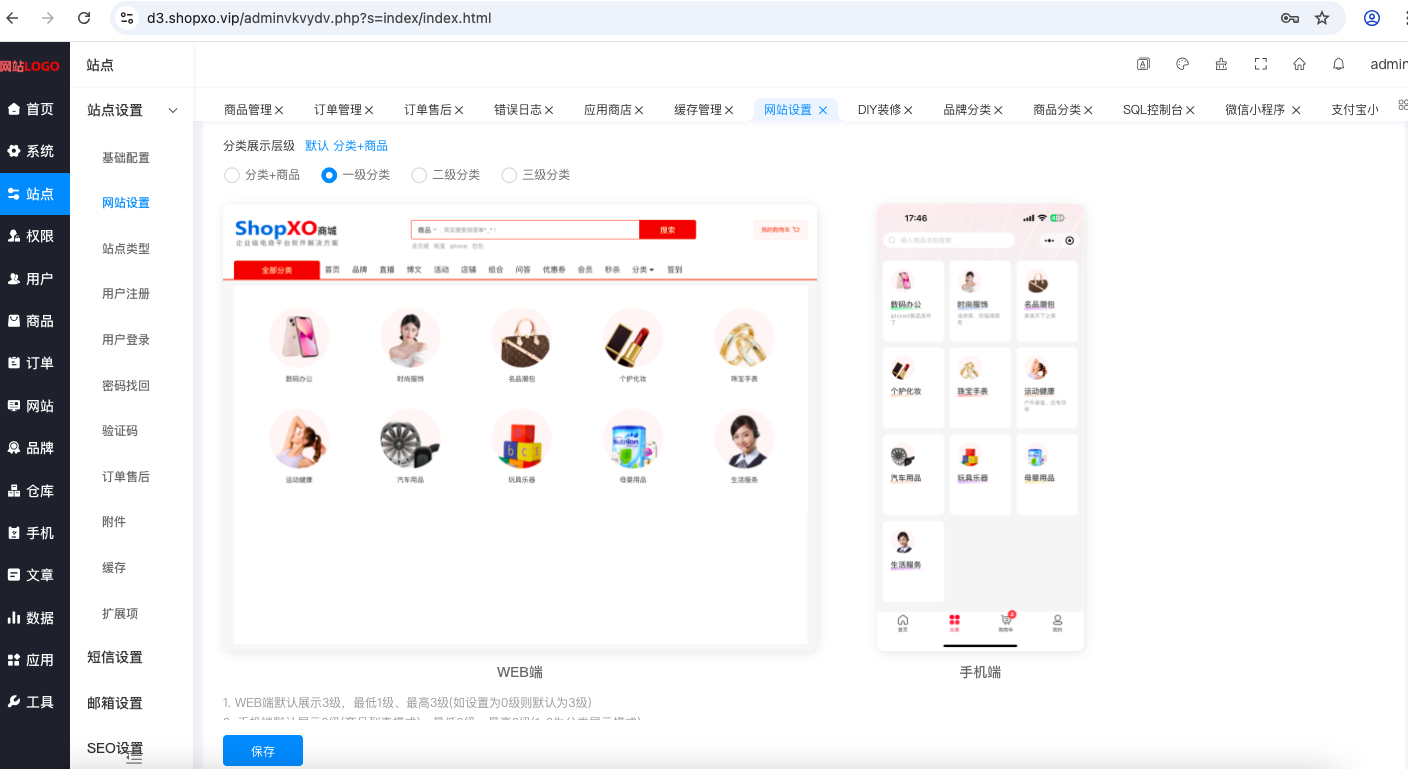This screenshot has height=769, width=1408.
Task: Open 系统 in the dark sidebar
Action: [35, 151]
